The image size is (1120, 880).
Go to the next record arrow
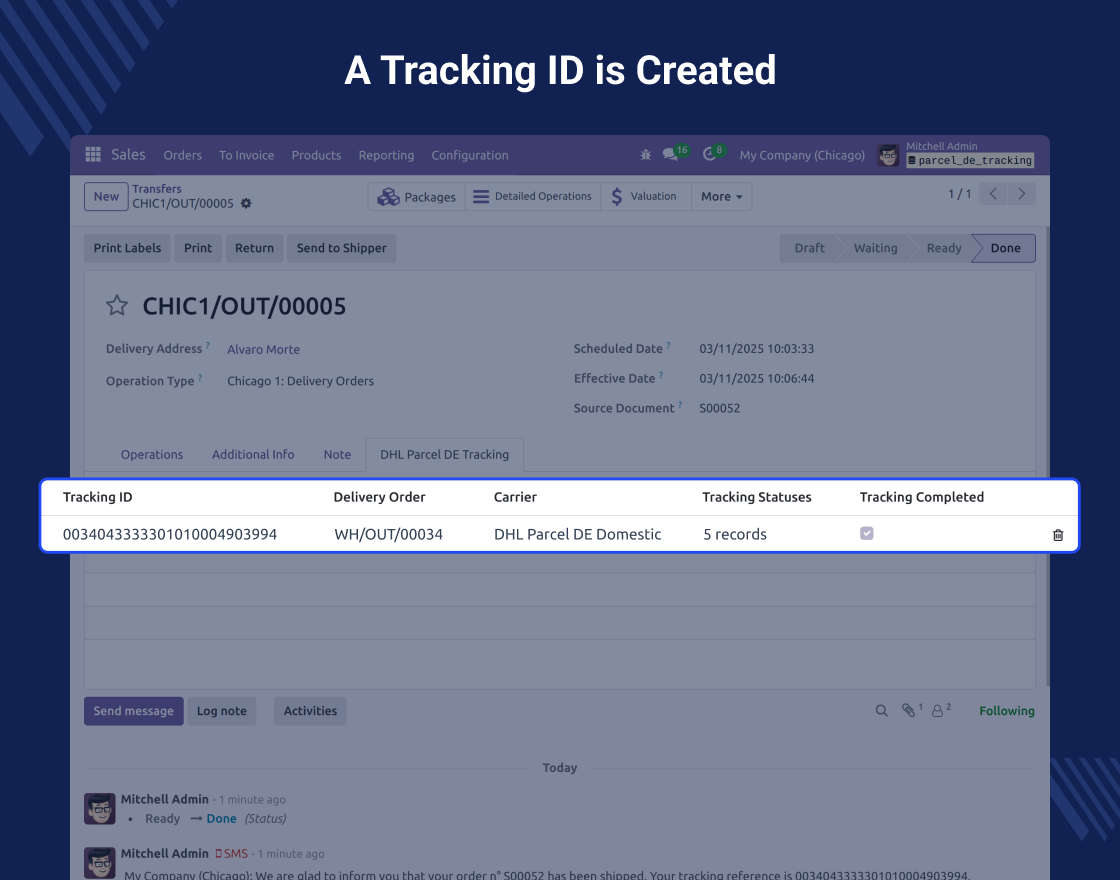tap(1021, 194)
